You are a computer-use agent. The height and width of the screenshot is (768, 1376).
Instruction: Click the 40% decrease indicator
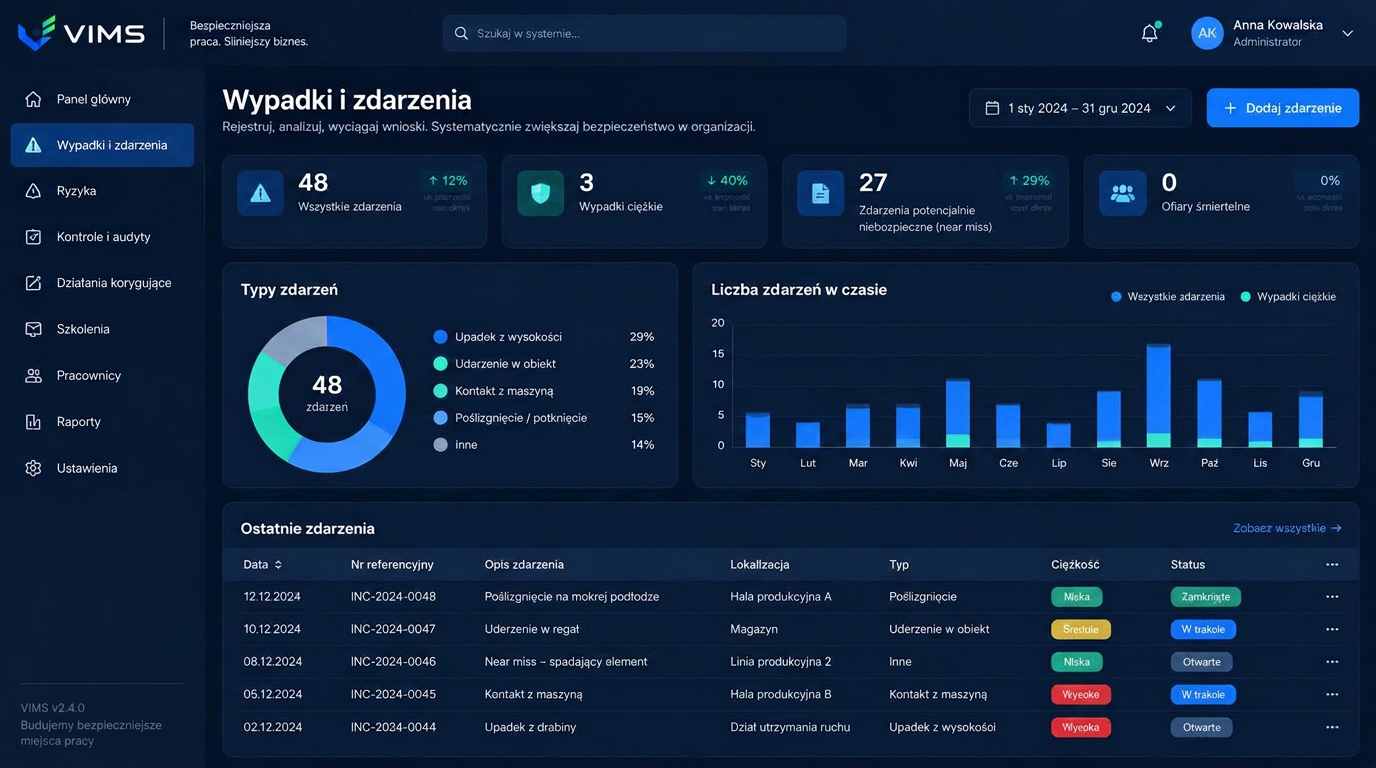727,181
